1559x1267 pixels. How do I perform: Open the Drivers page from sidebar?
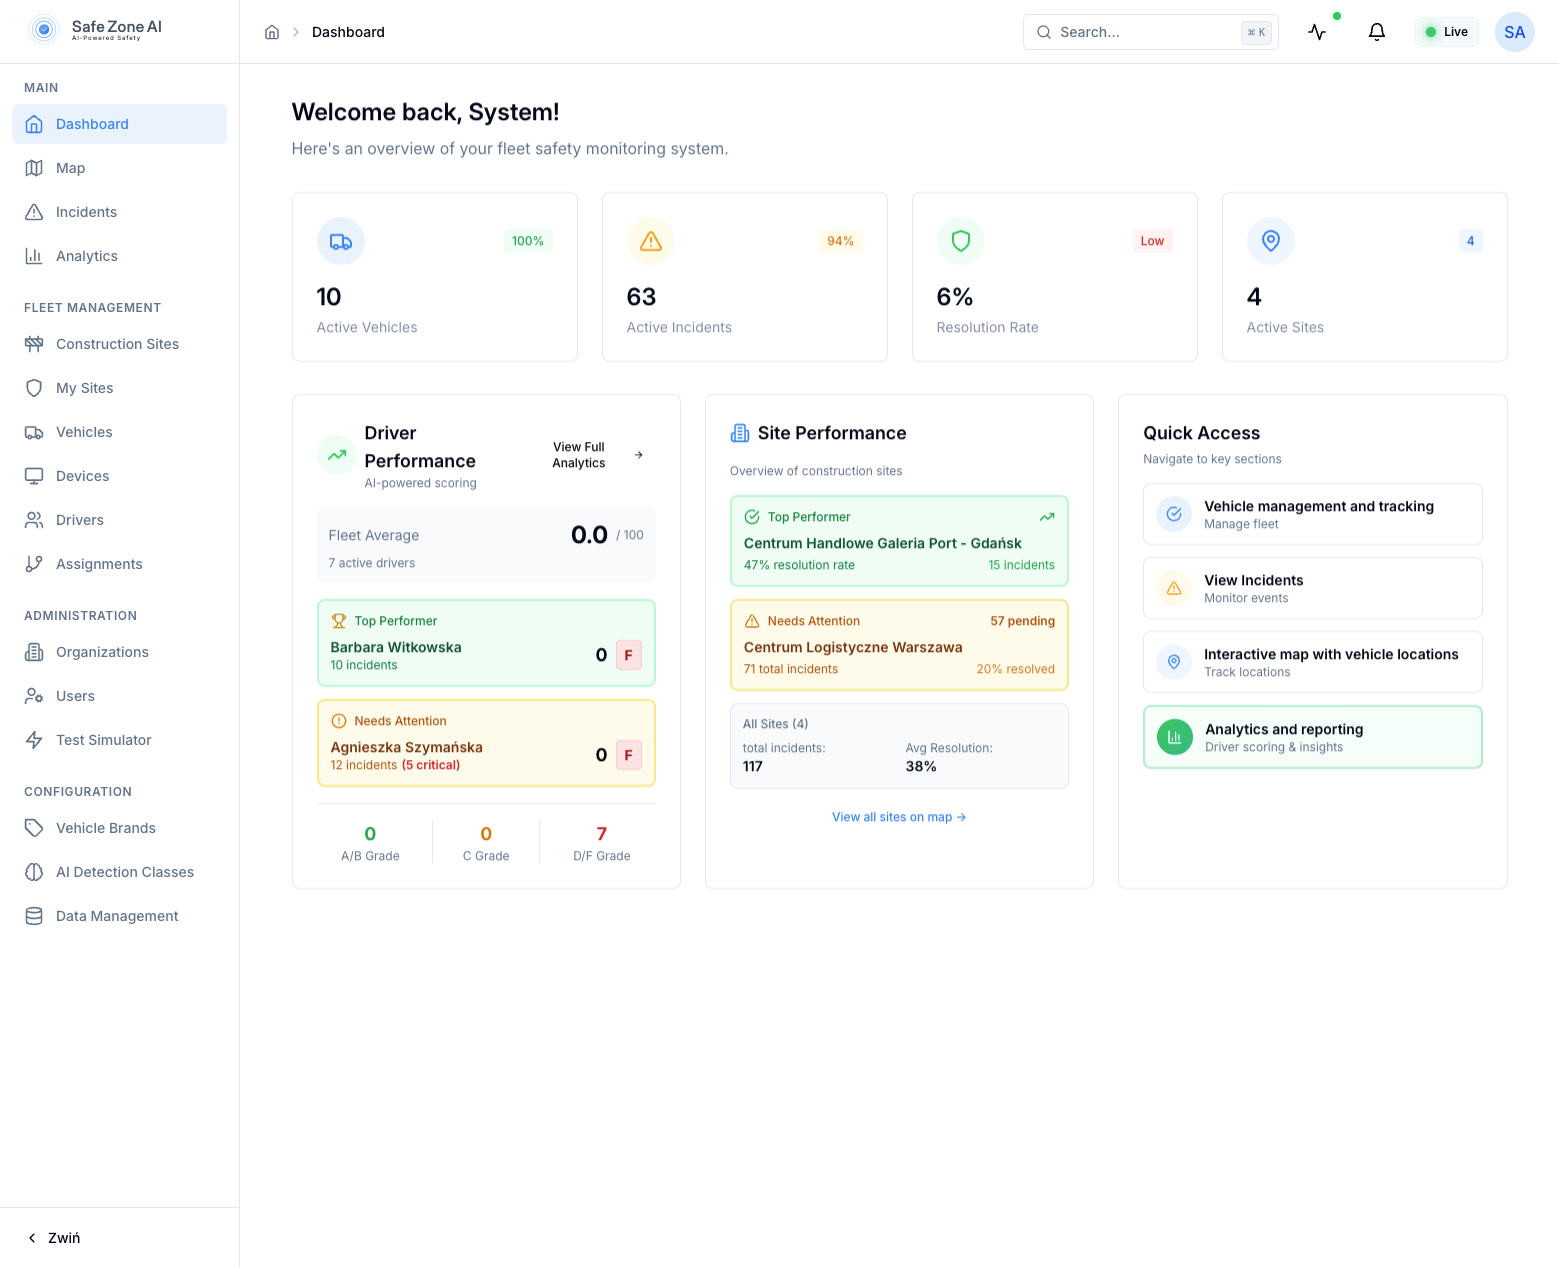(x=80, y=519)
